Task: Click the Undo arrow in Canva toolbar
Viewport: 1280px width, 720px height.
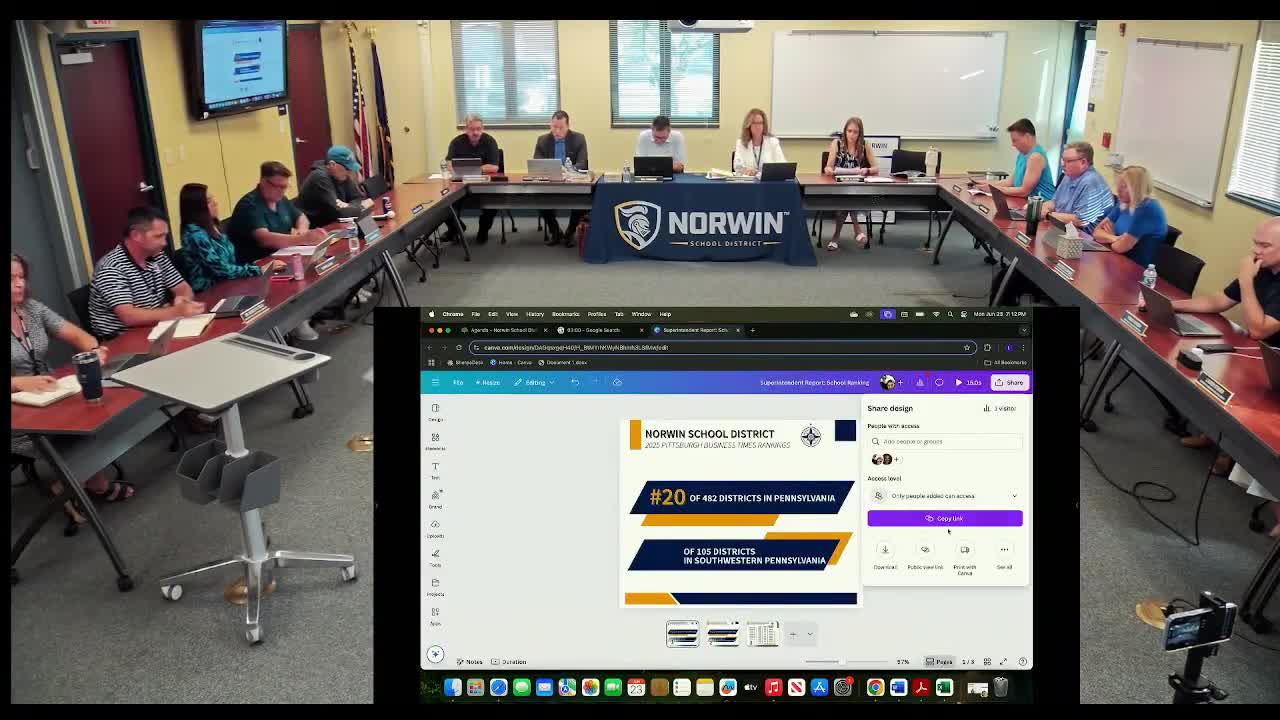Action: (x=575, y=382)
